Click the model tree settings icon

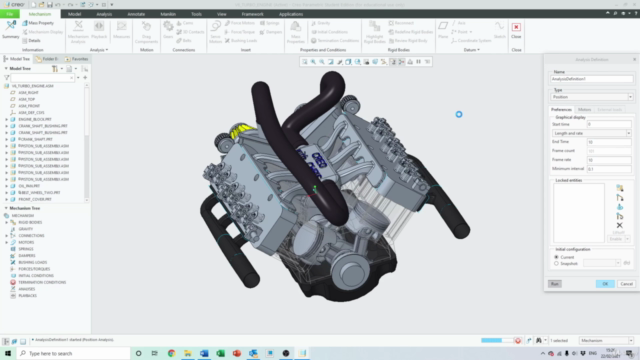[55, 69]
